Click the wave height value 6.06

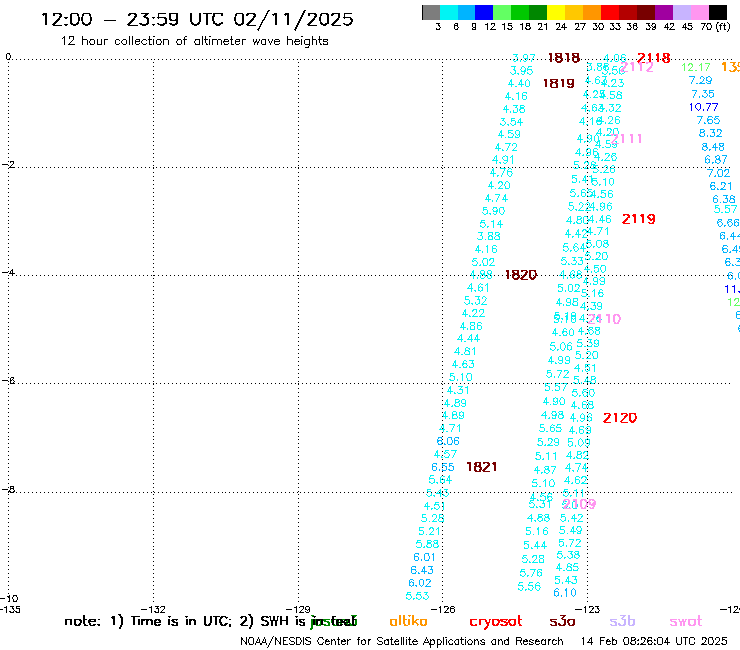[448, 441]
